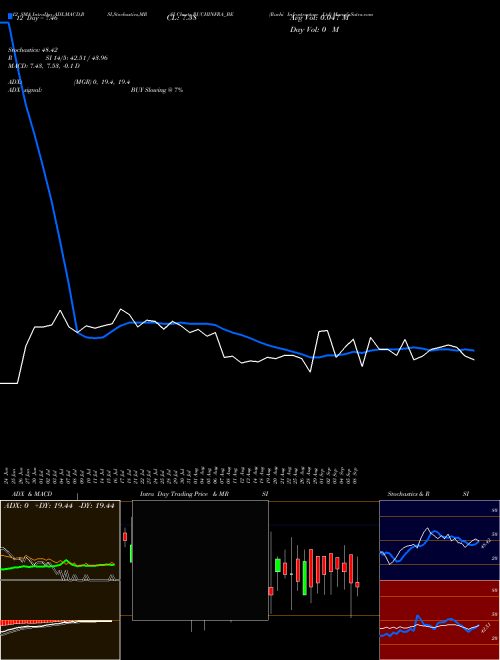The image size is (500, 660).
Task: Click the tall green candlestick in candle panel
Action: coord(305,578)
